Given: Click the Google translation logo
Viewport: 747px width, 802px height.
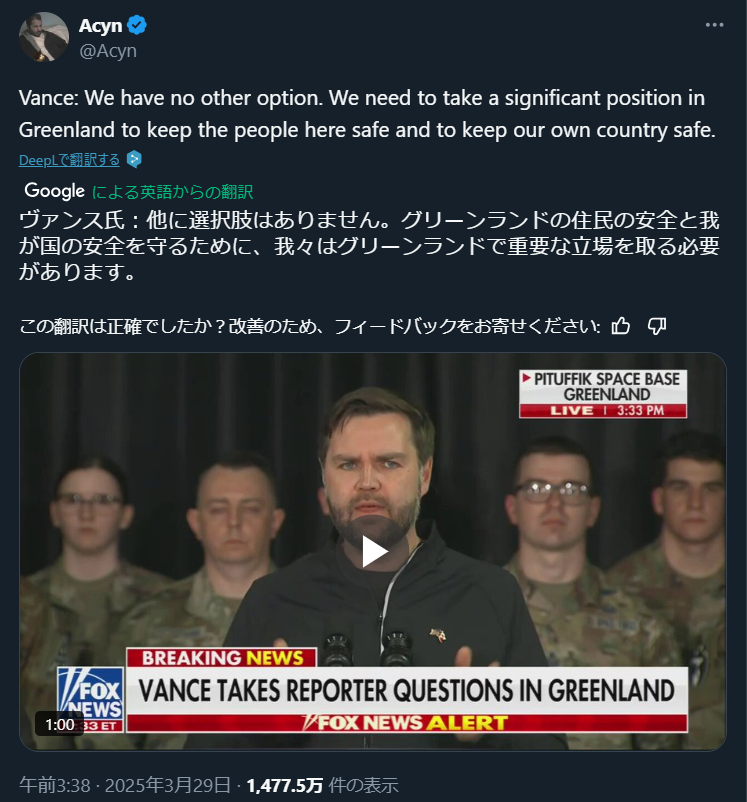Looking at the screenshot, I should (55, 191).
